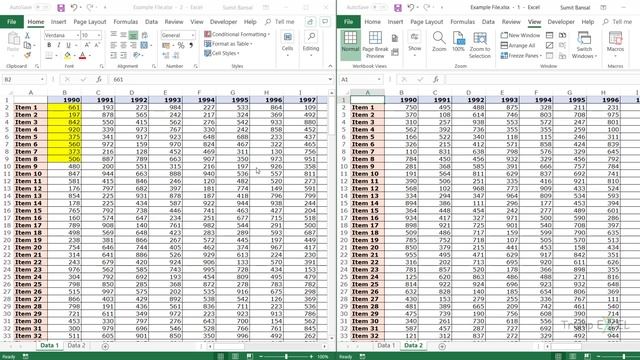Undo the last action in the left window
The width and height of the screenshot is (640, 360).
(x=74, y=7)
